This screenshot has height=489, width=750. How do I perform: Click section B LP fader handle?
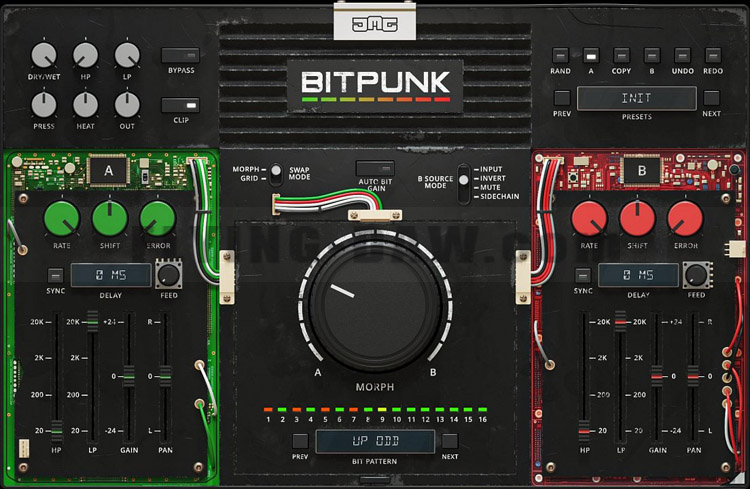(x=620, y=322)
